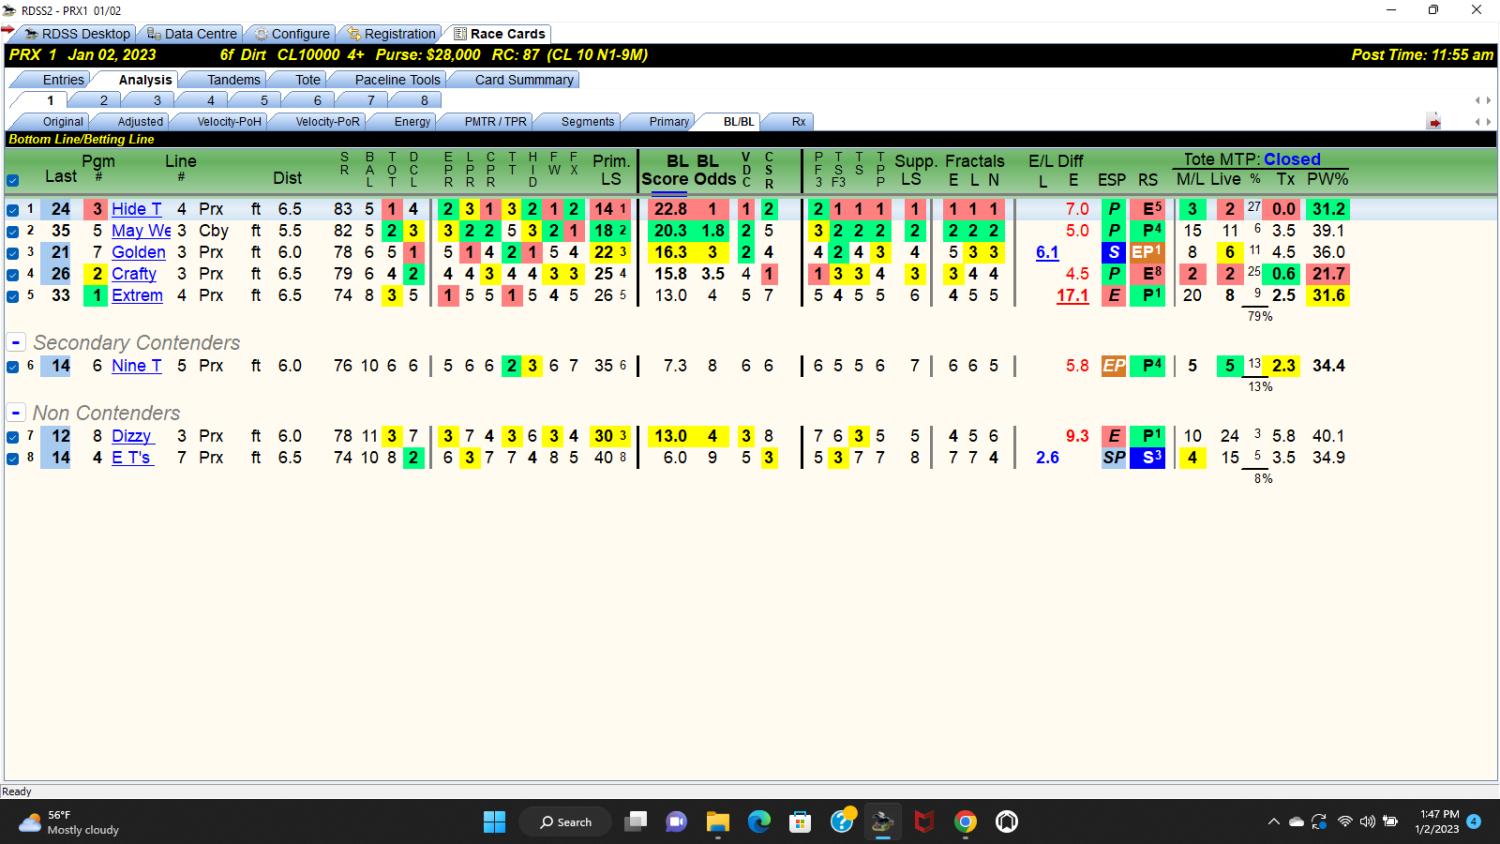Open McAfee icon in taskbar

click(924, 822)
